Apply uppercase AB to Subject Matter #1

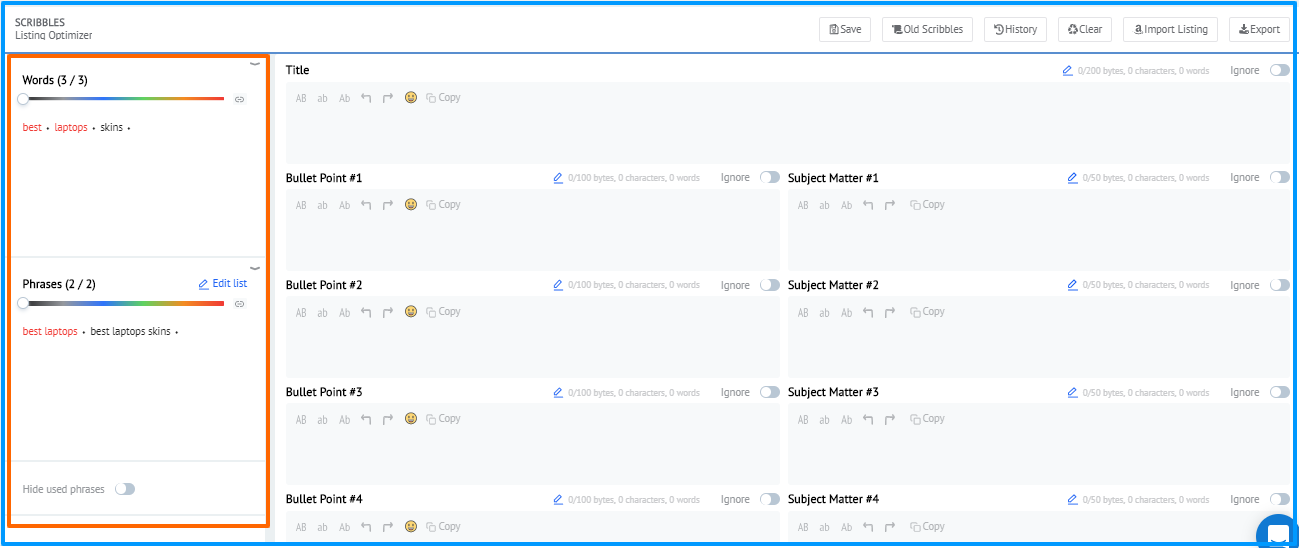[803, 205]
